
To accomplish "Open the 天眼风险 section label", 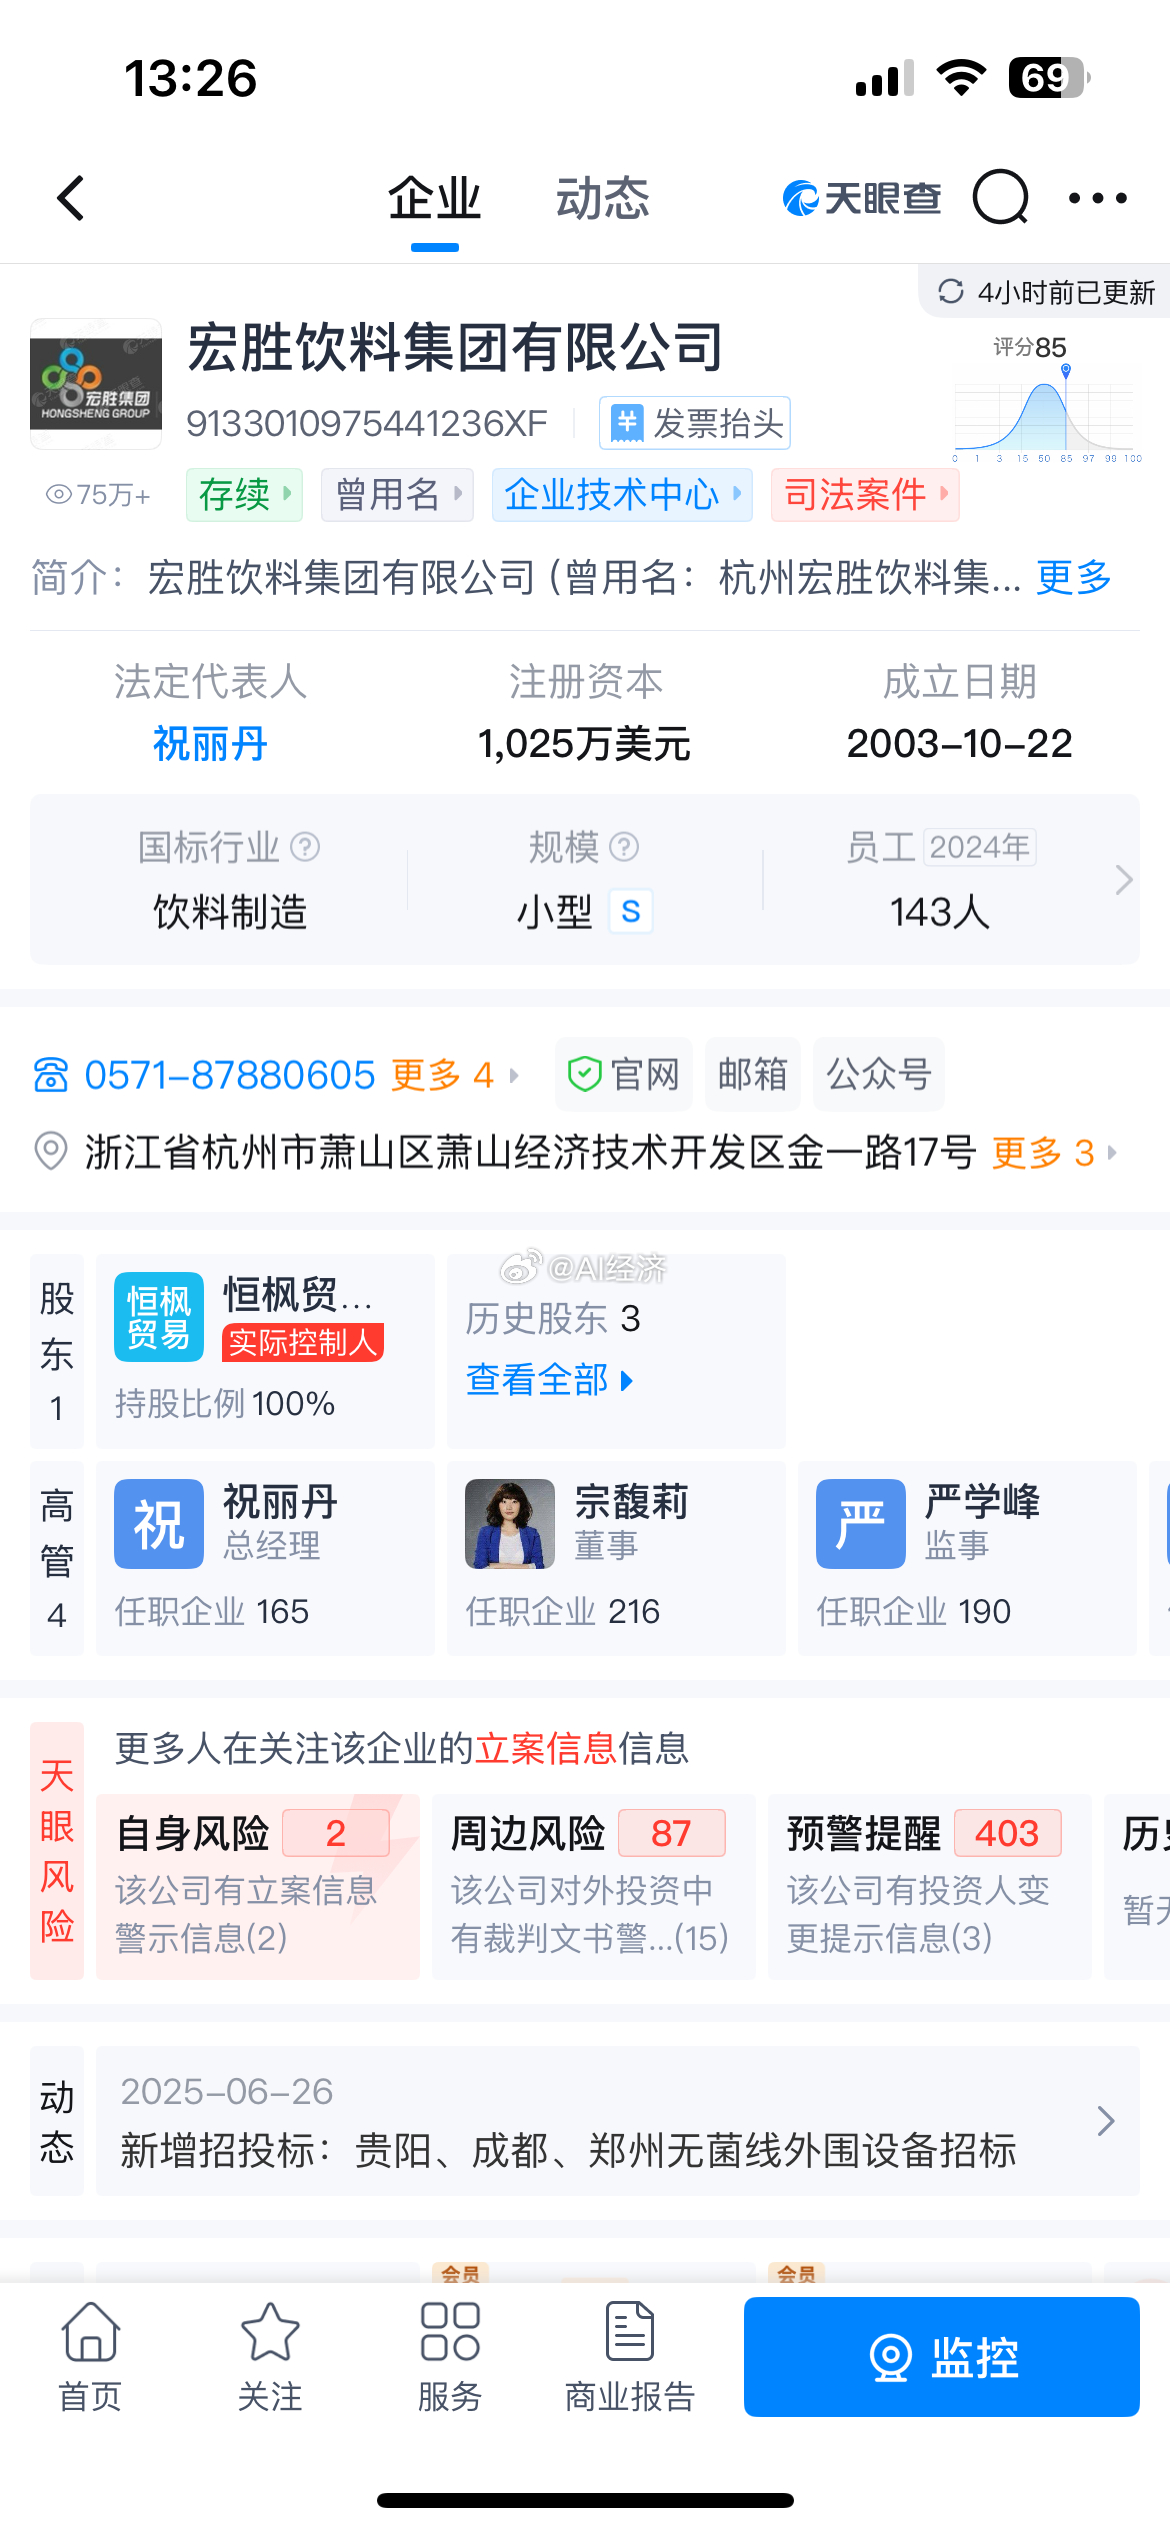I will click(x=57, y=1851).
